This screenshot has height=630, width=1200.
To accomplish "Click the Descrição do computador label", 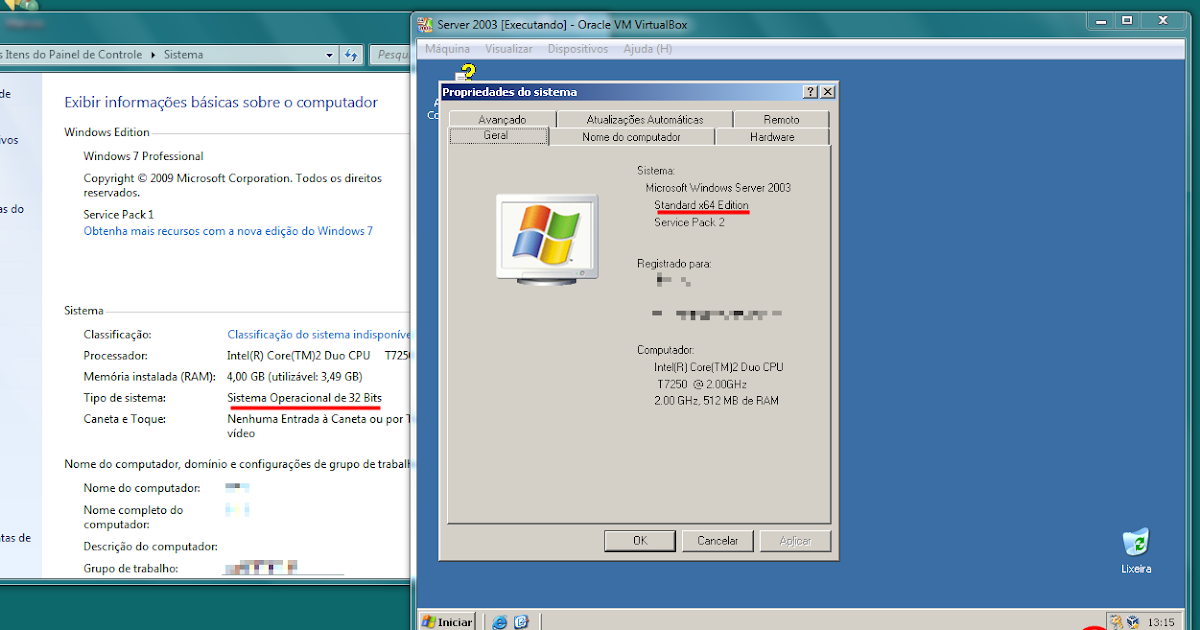I will pyautogui.click(x=150, y=546).
